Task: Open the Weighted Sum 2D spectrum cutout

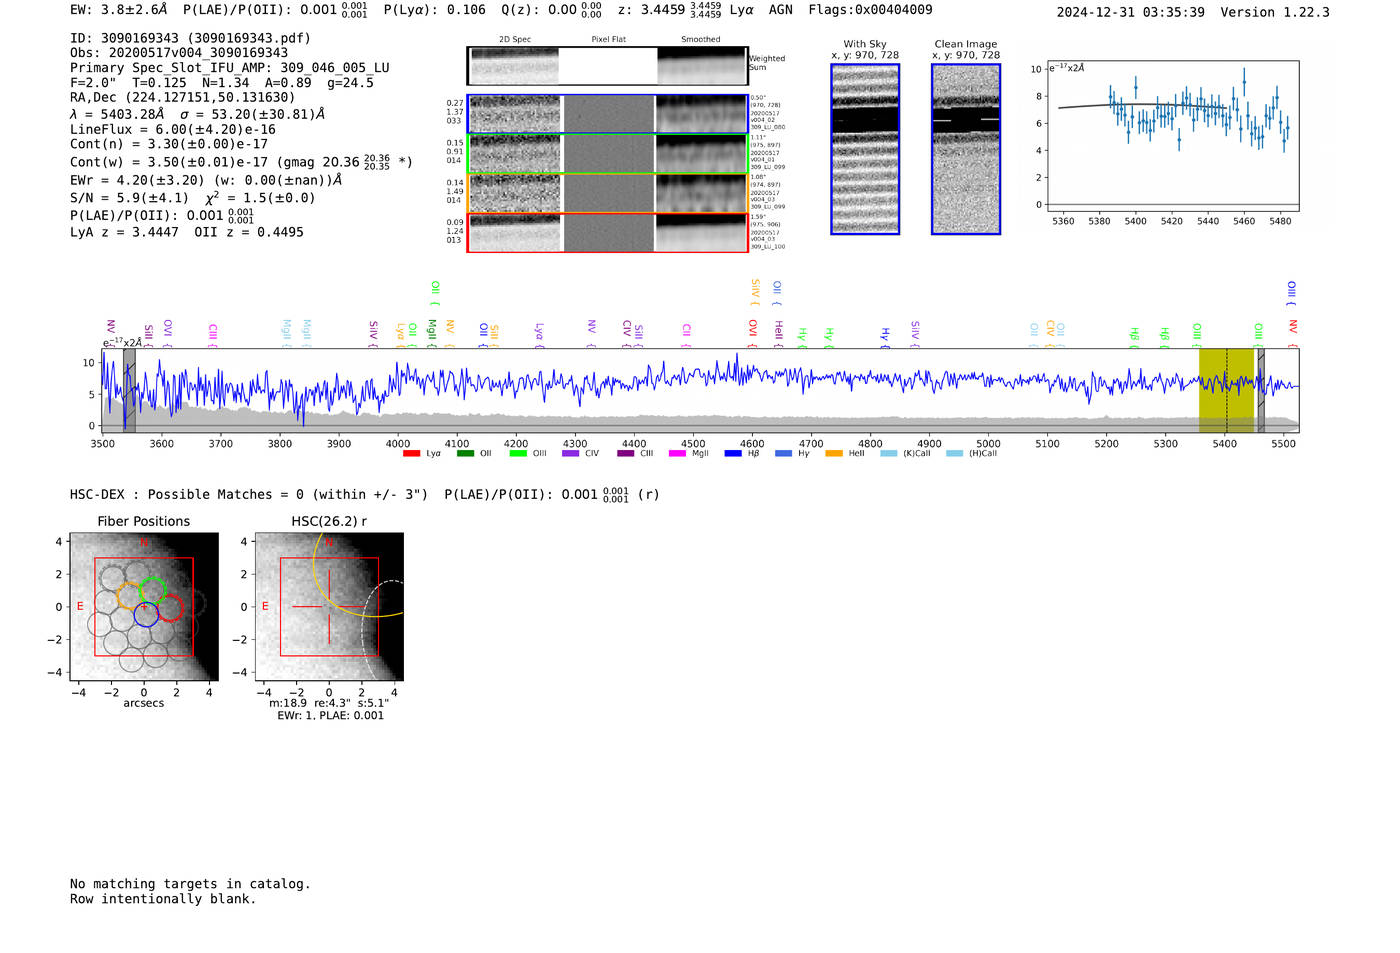Action: [514, 66]
